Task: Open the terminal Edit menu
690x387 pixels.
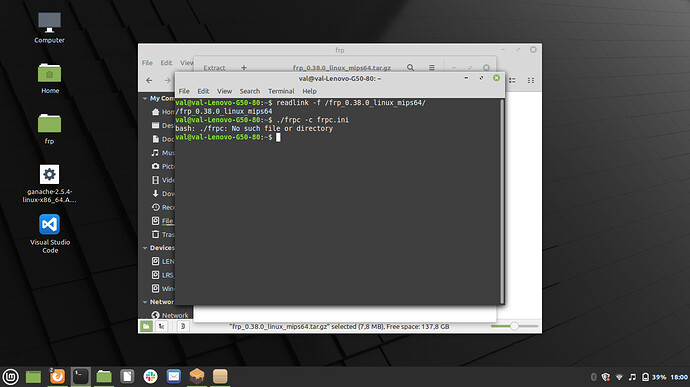Action: [203, 91]
